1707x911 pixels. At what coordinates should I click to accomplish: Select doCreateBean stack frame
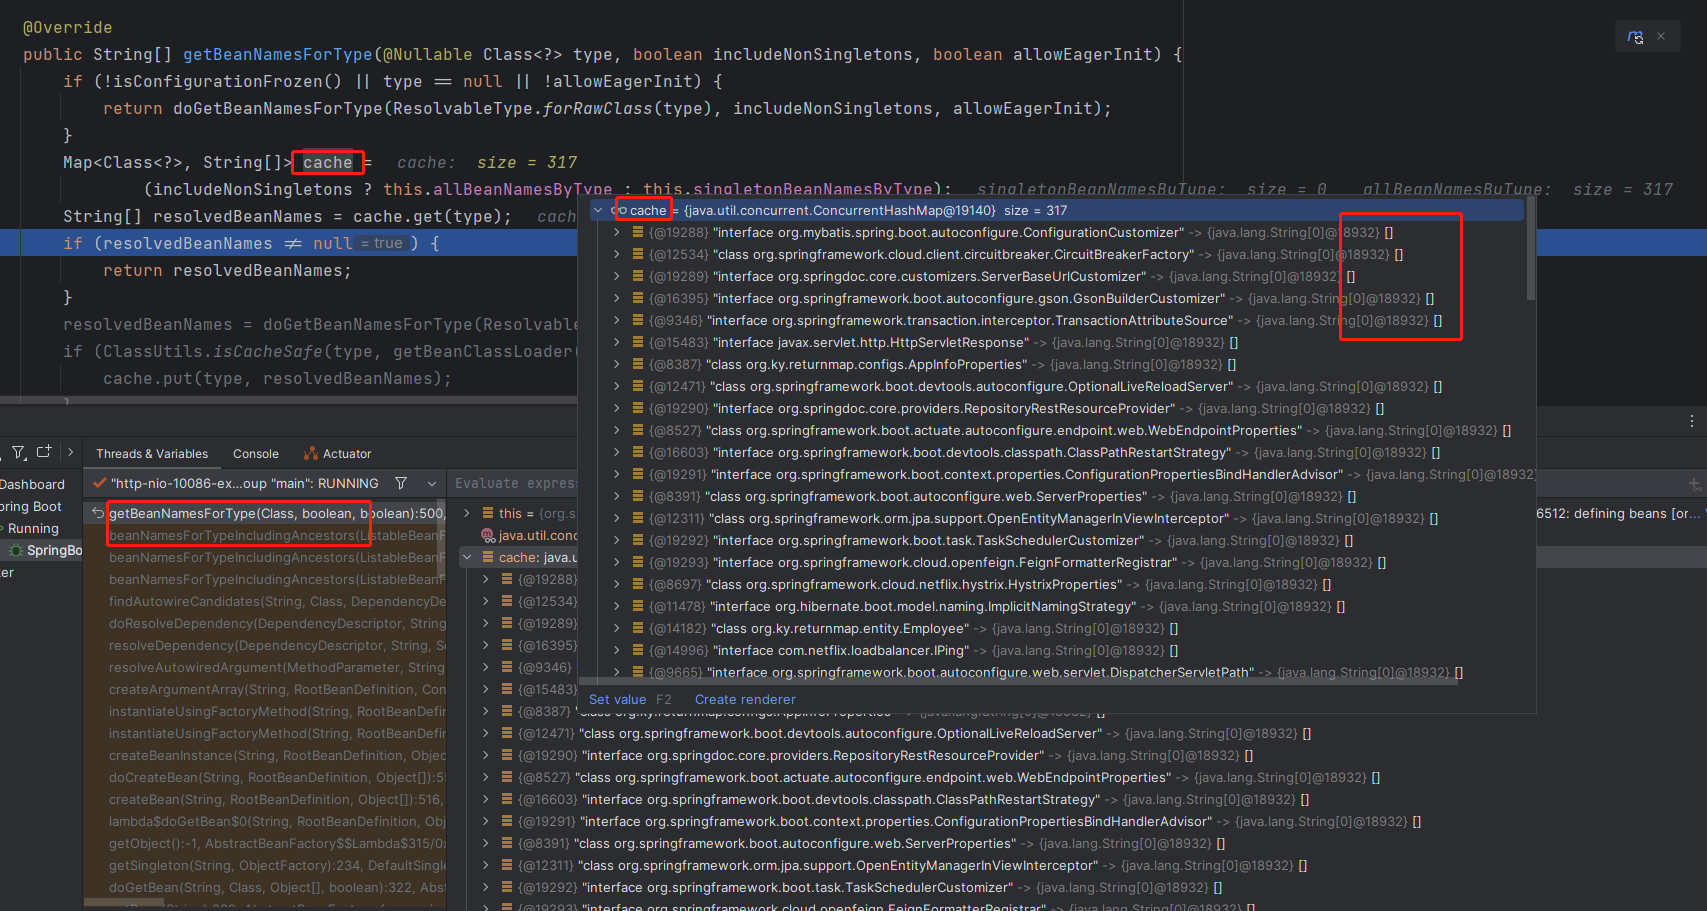click(x=277, y=777)
